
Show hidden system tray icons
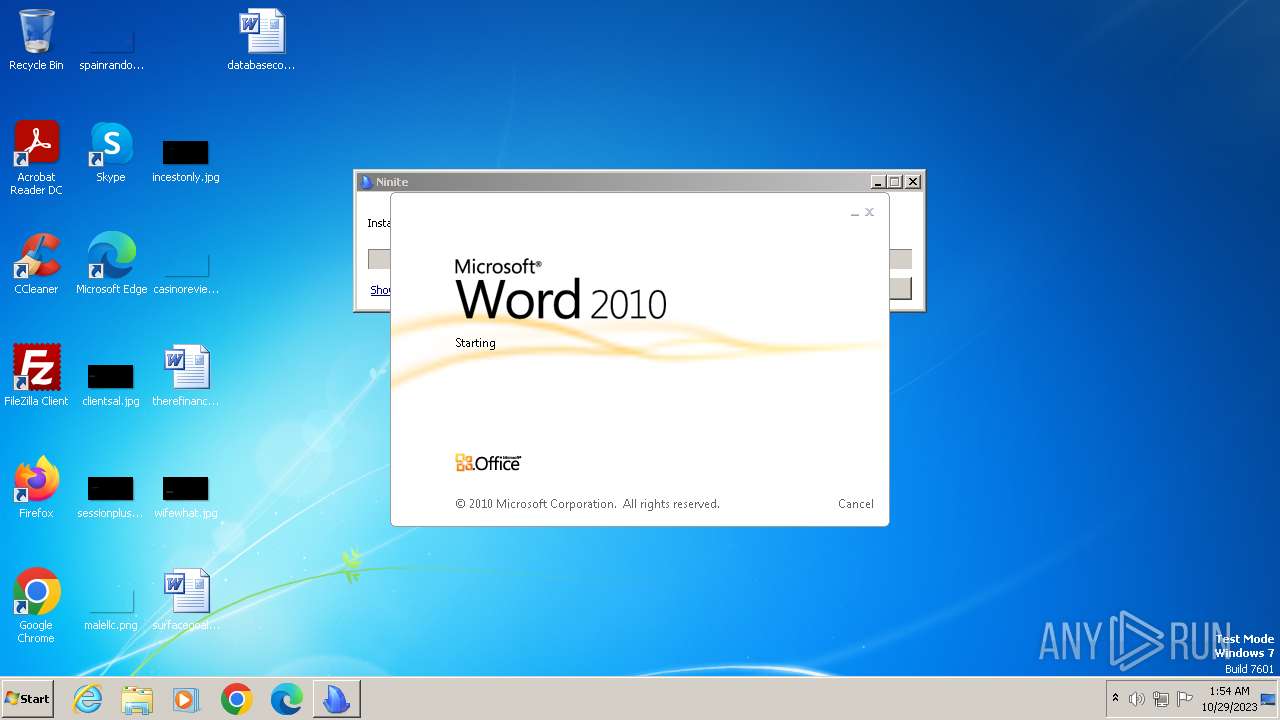tap(1116, 699)
